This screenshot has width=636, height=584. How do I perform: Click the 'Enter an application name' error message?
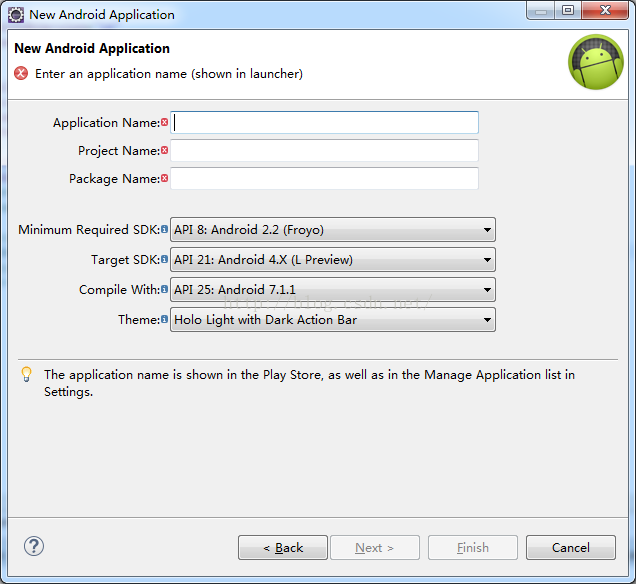[169, 74]
